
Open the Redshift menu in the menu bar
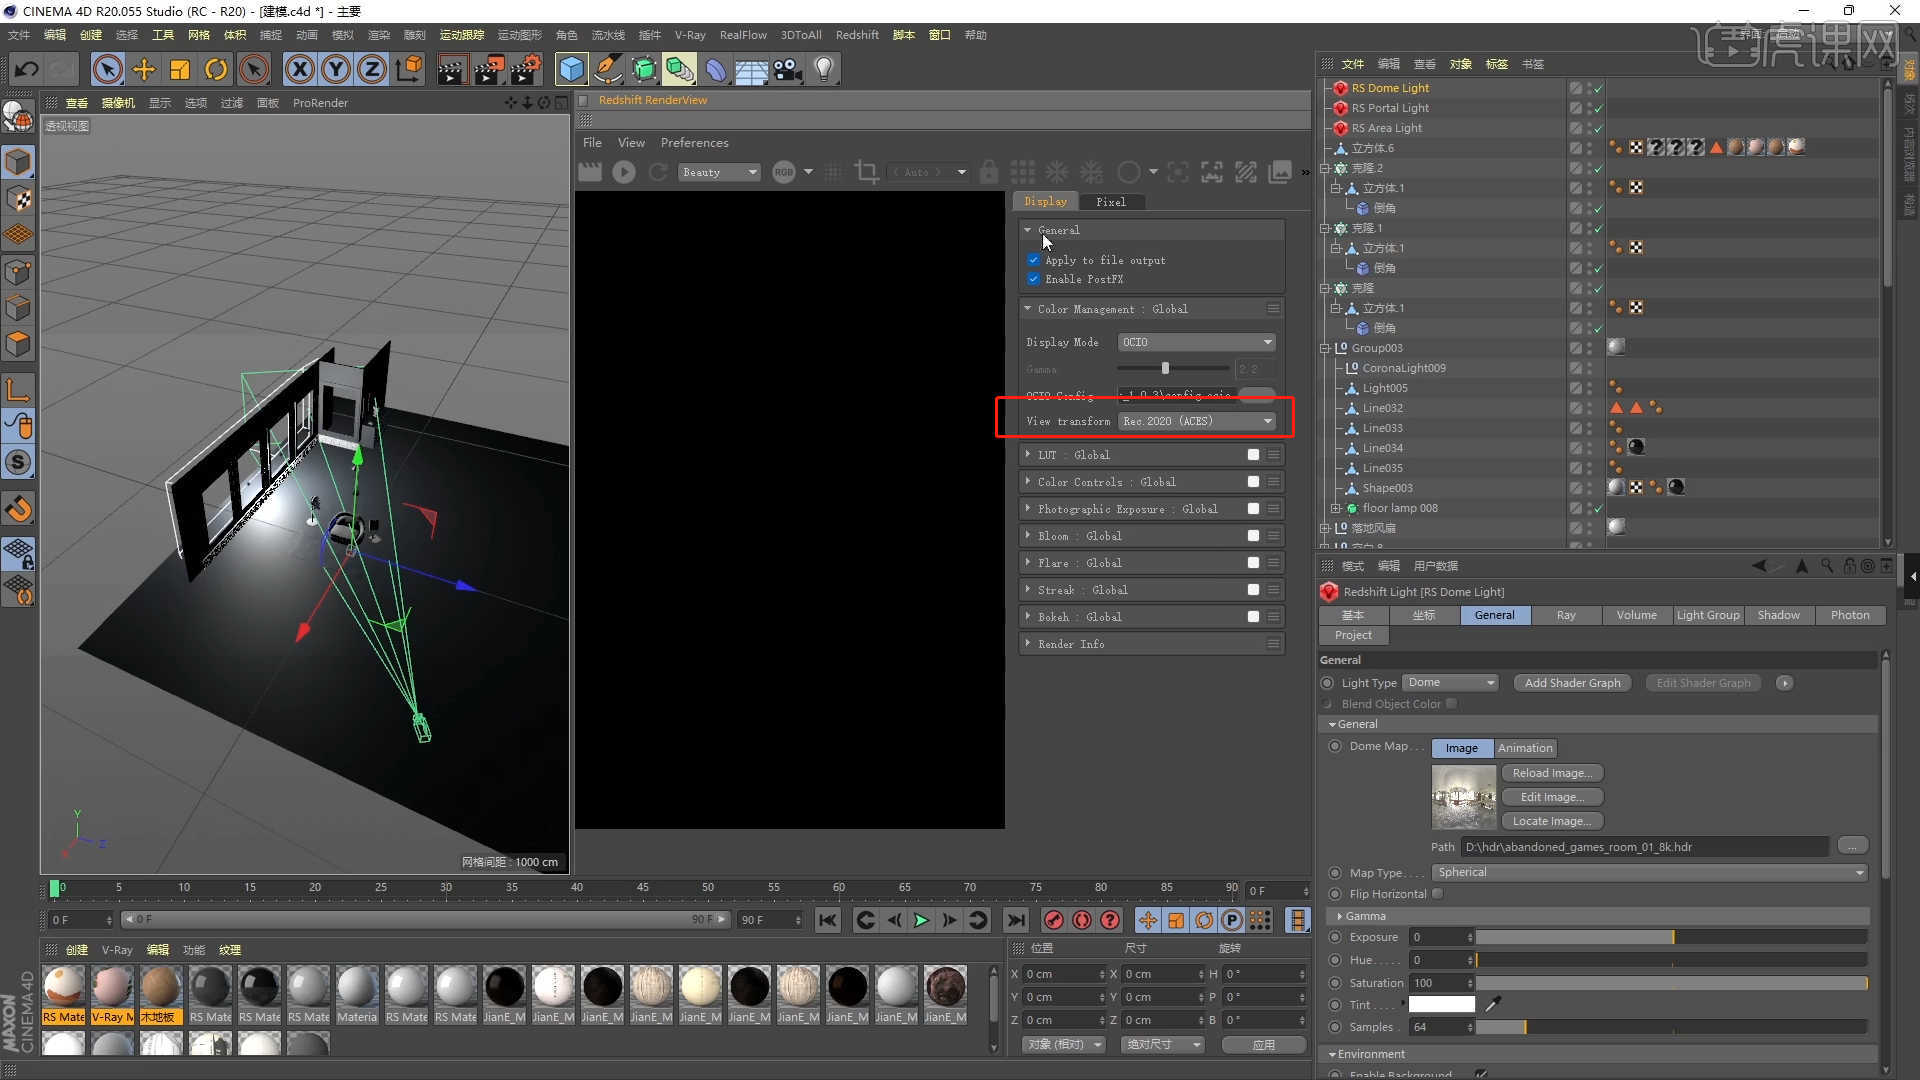point(856,34)
